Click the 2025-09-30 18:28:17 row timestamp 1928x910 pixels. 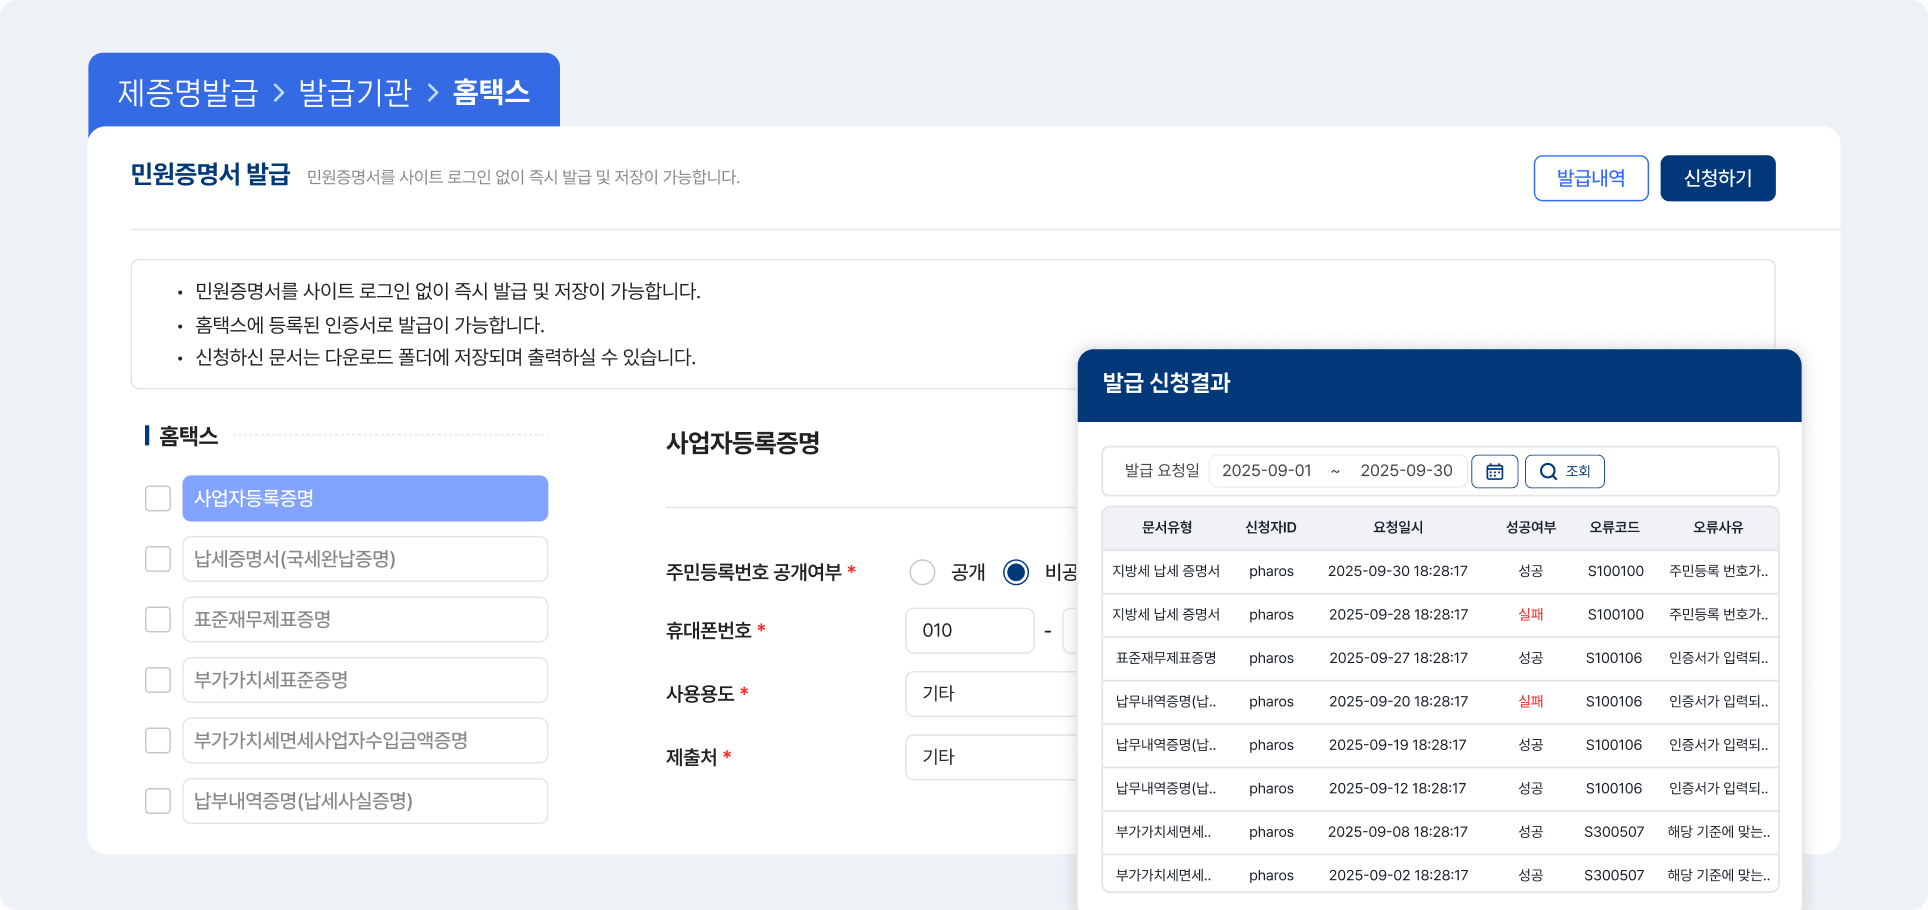[1398, 572]
